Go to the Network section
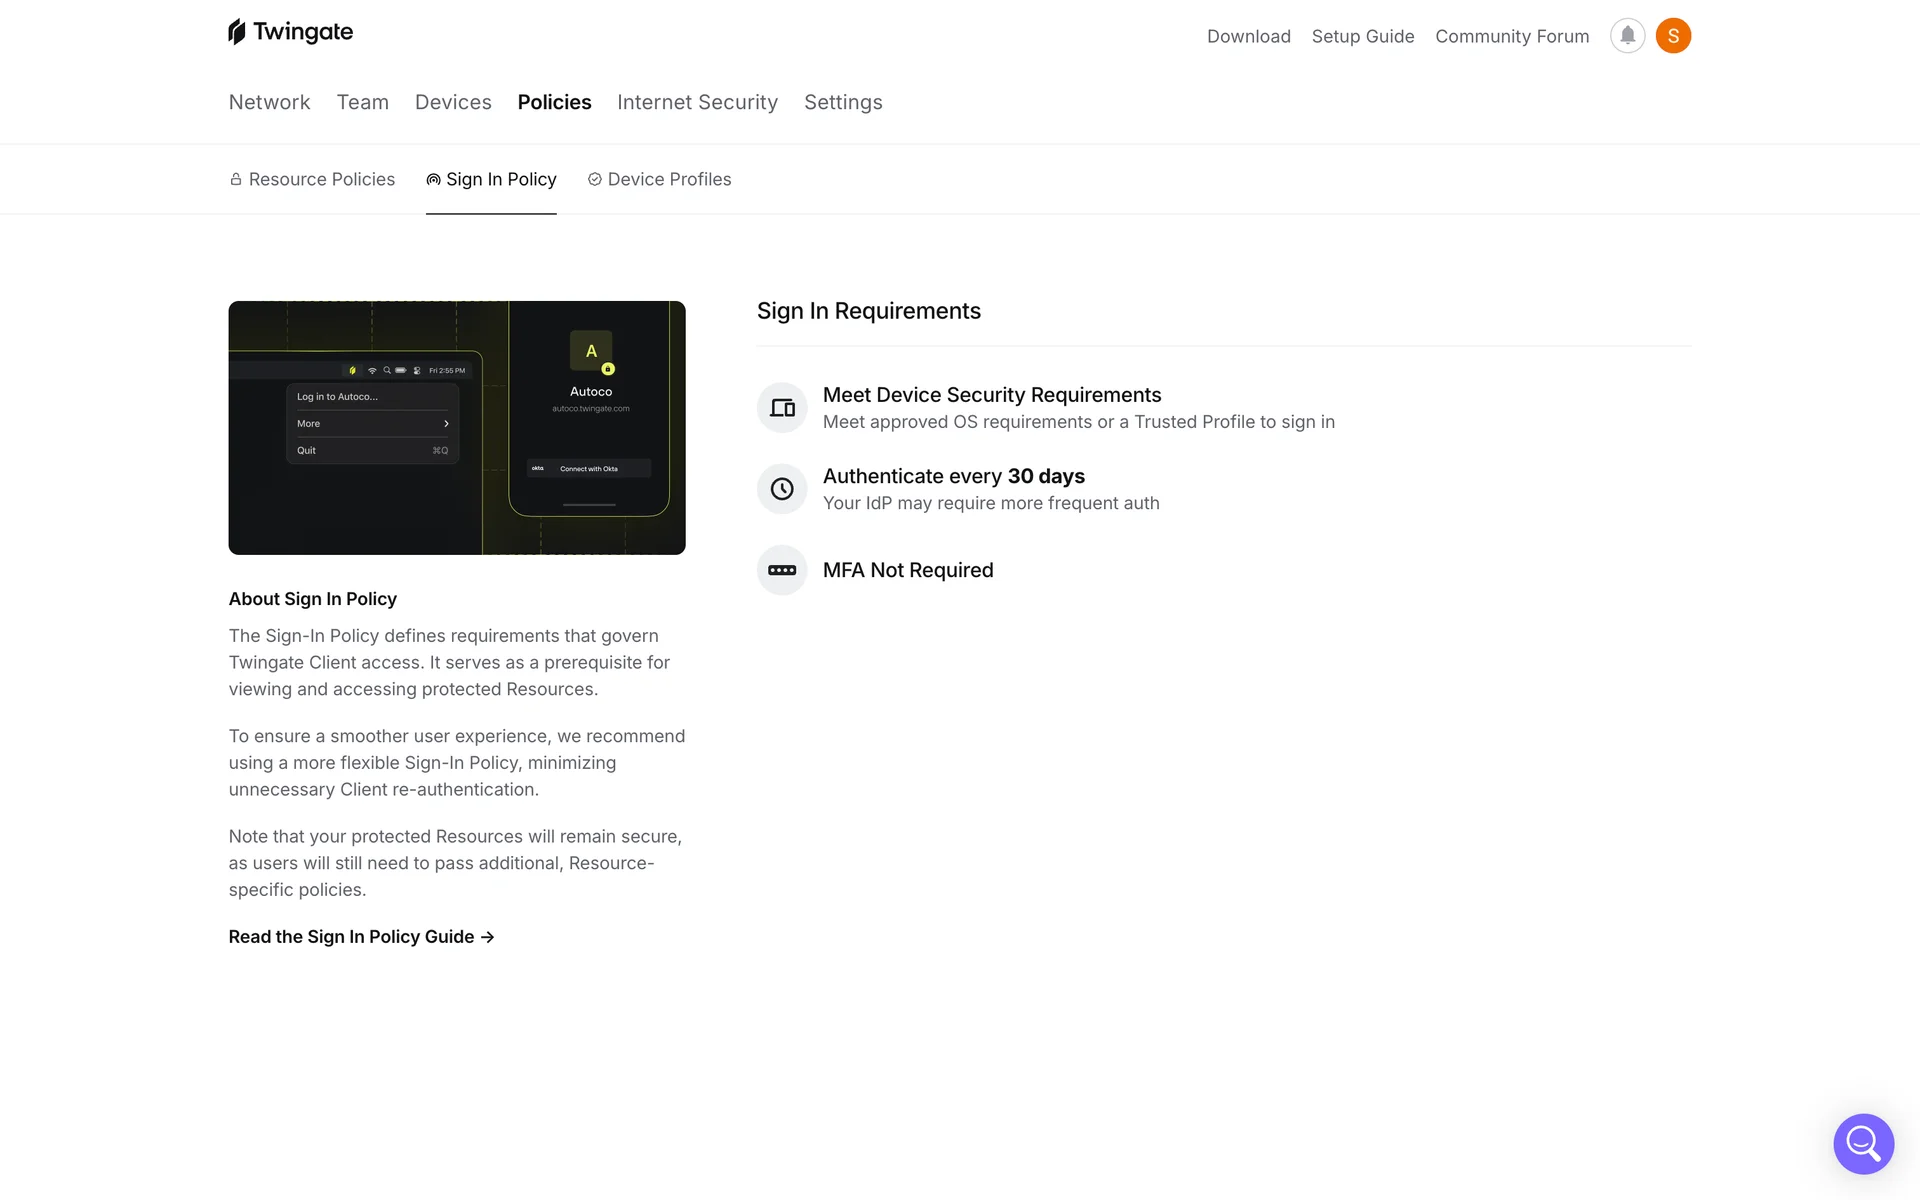This screenshot has width=1920, height=1200. point(269,102)
